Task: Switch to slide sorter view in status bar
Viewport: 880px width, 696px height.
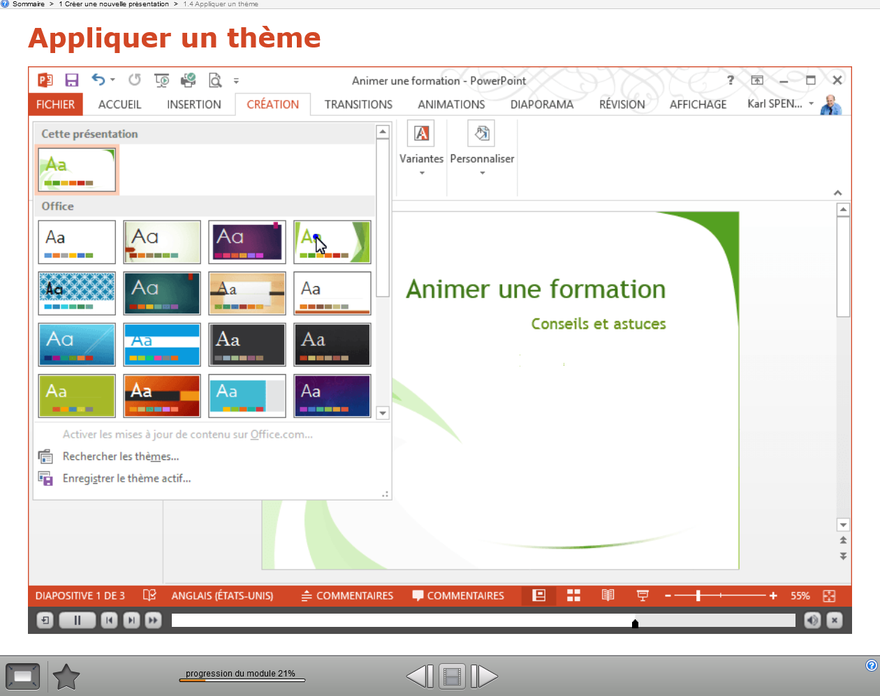Action: coord(574,595)
